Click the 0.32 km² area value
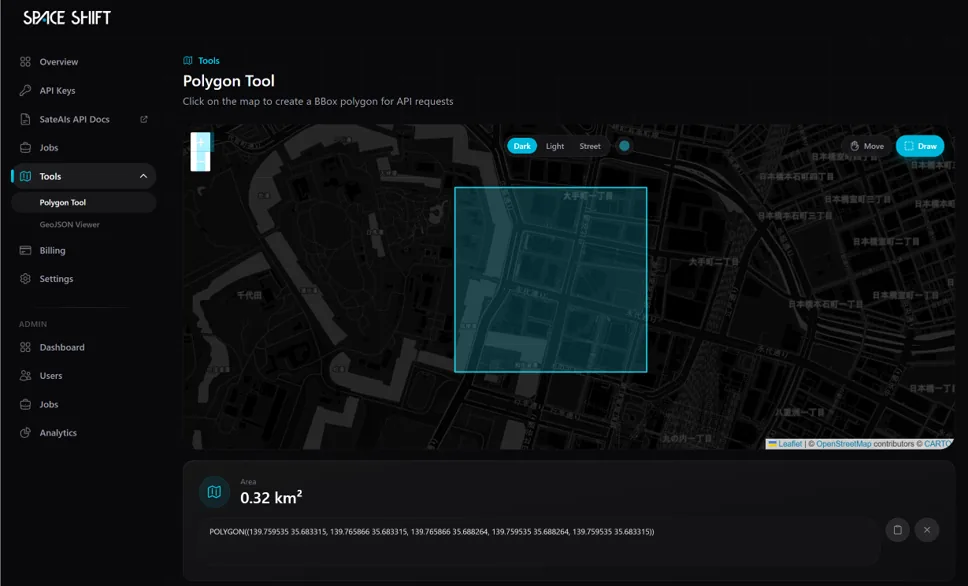The image size is (968, 586). (x=271, y=498)
